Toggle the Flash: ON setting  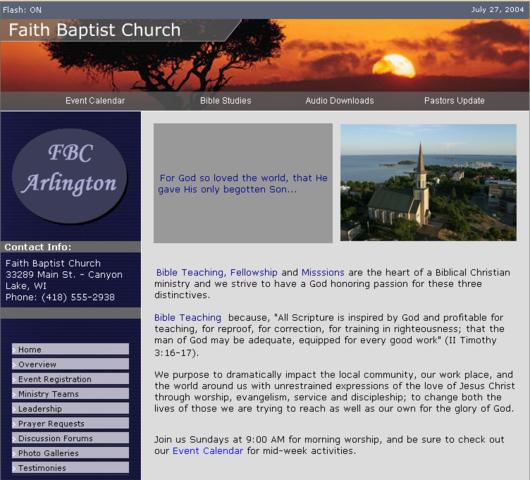coord(22,10)
